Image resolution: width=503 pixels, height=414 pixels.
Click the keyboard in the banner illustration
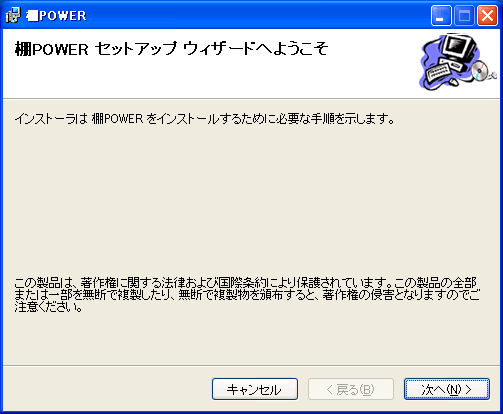(438, 72)
